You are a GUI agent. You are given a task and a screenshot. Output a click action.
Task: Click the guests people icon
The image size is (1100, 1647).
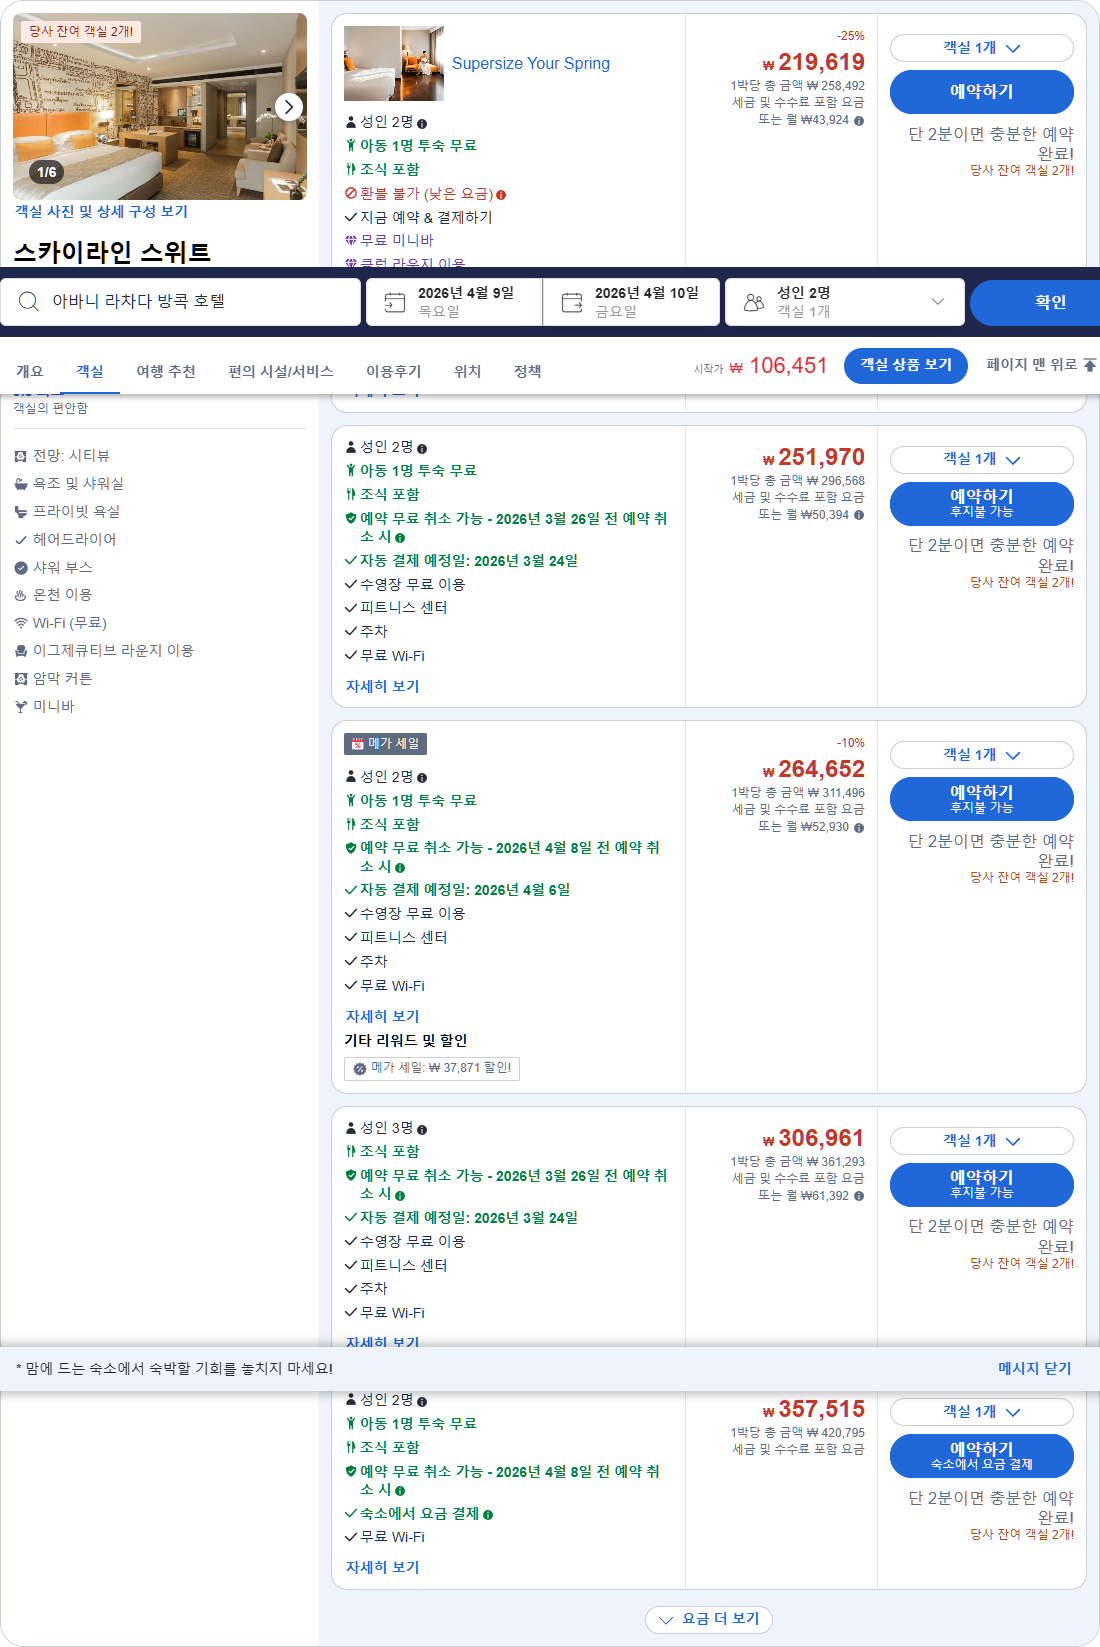point(754,302)
